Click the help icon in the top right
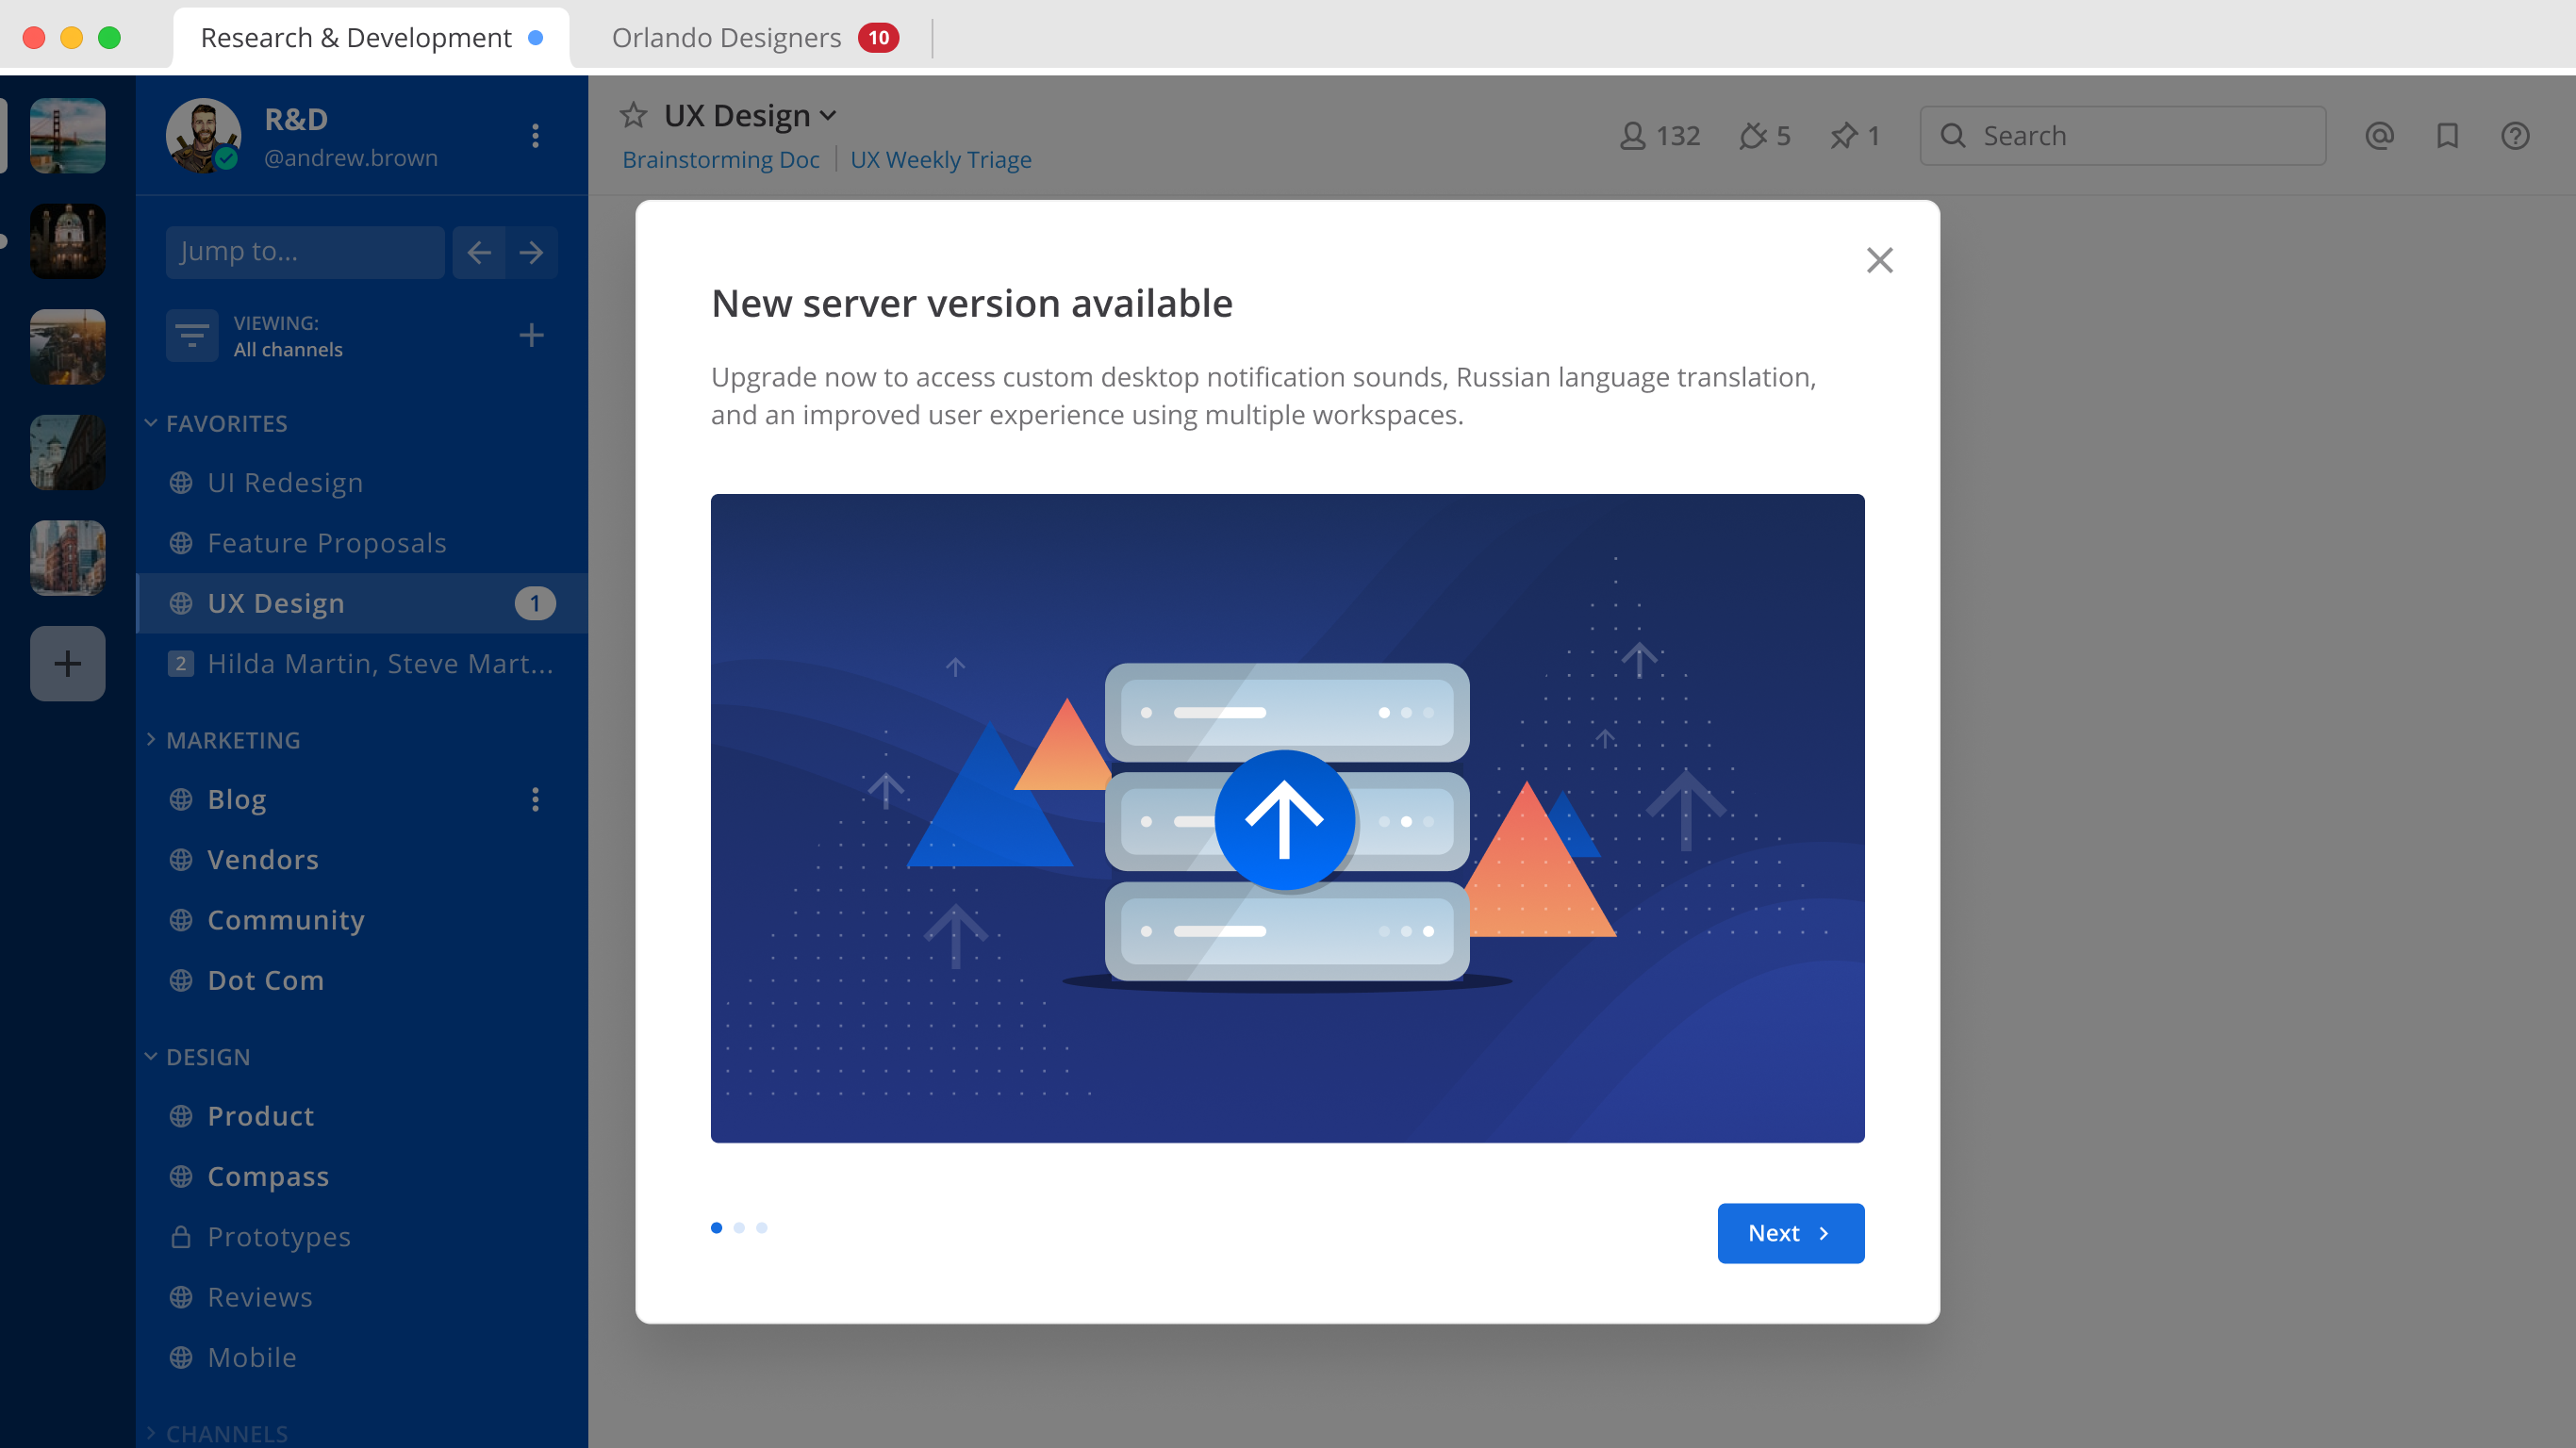Image resolution: width=2576 pixels, height=1448 pixels. point(2516,136)
